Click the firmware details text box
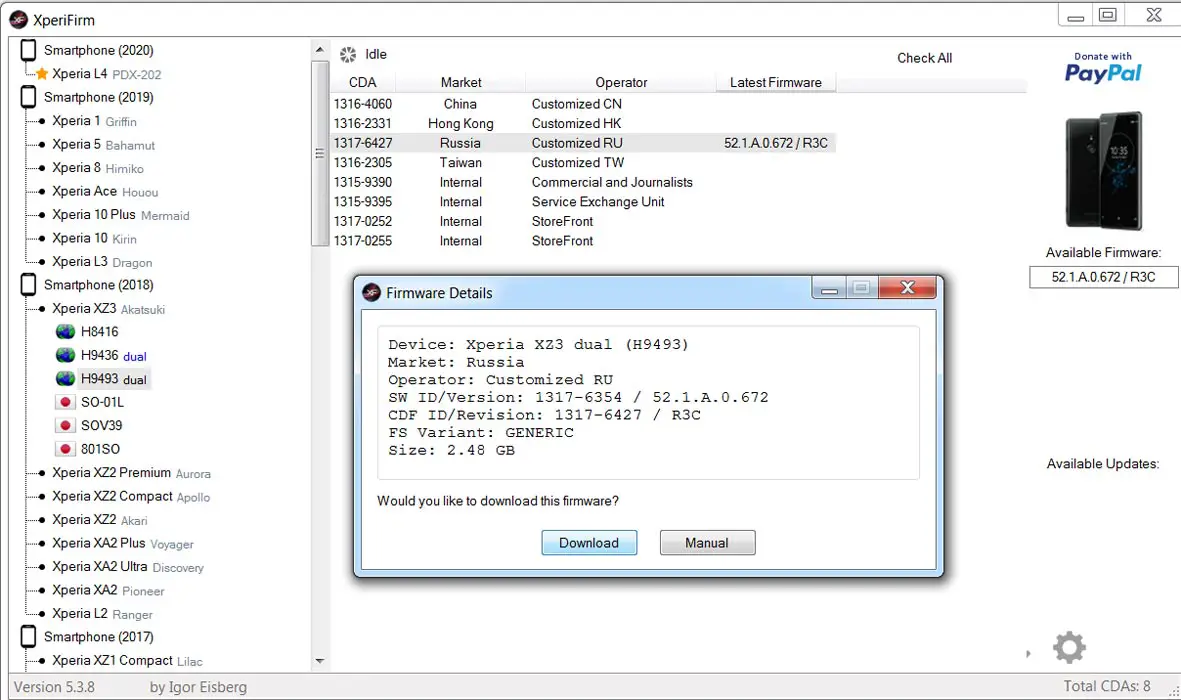 pyautogui.click(x=648, y=402)
